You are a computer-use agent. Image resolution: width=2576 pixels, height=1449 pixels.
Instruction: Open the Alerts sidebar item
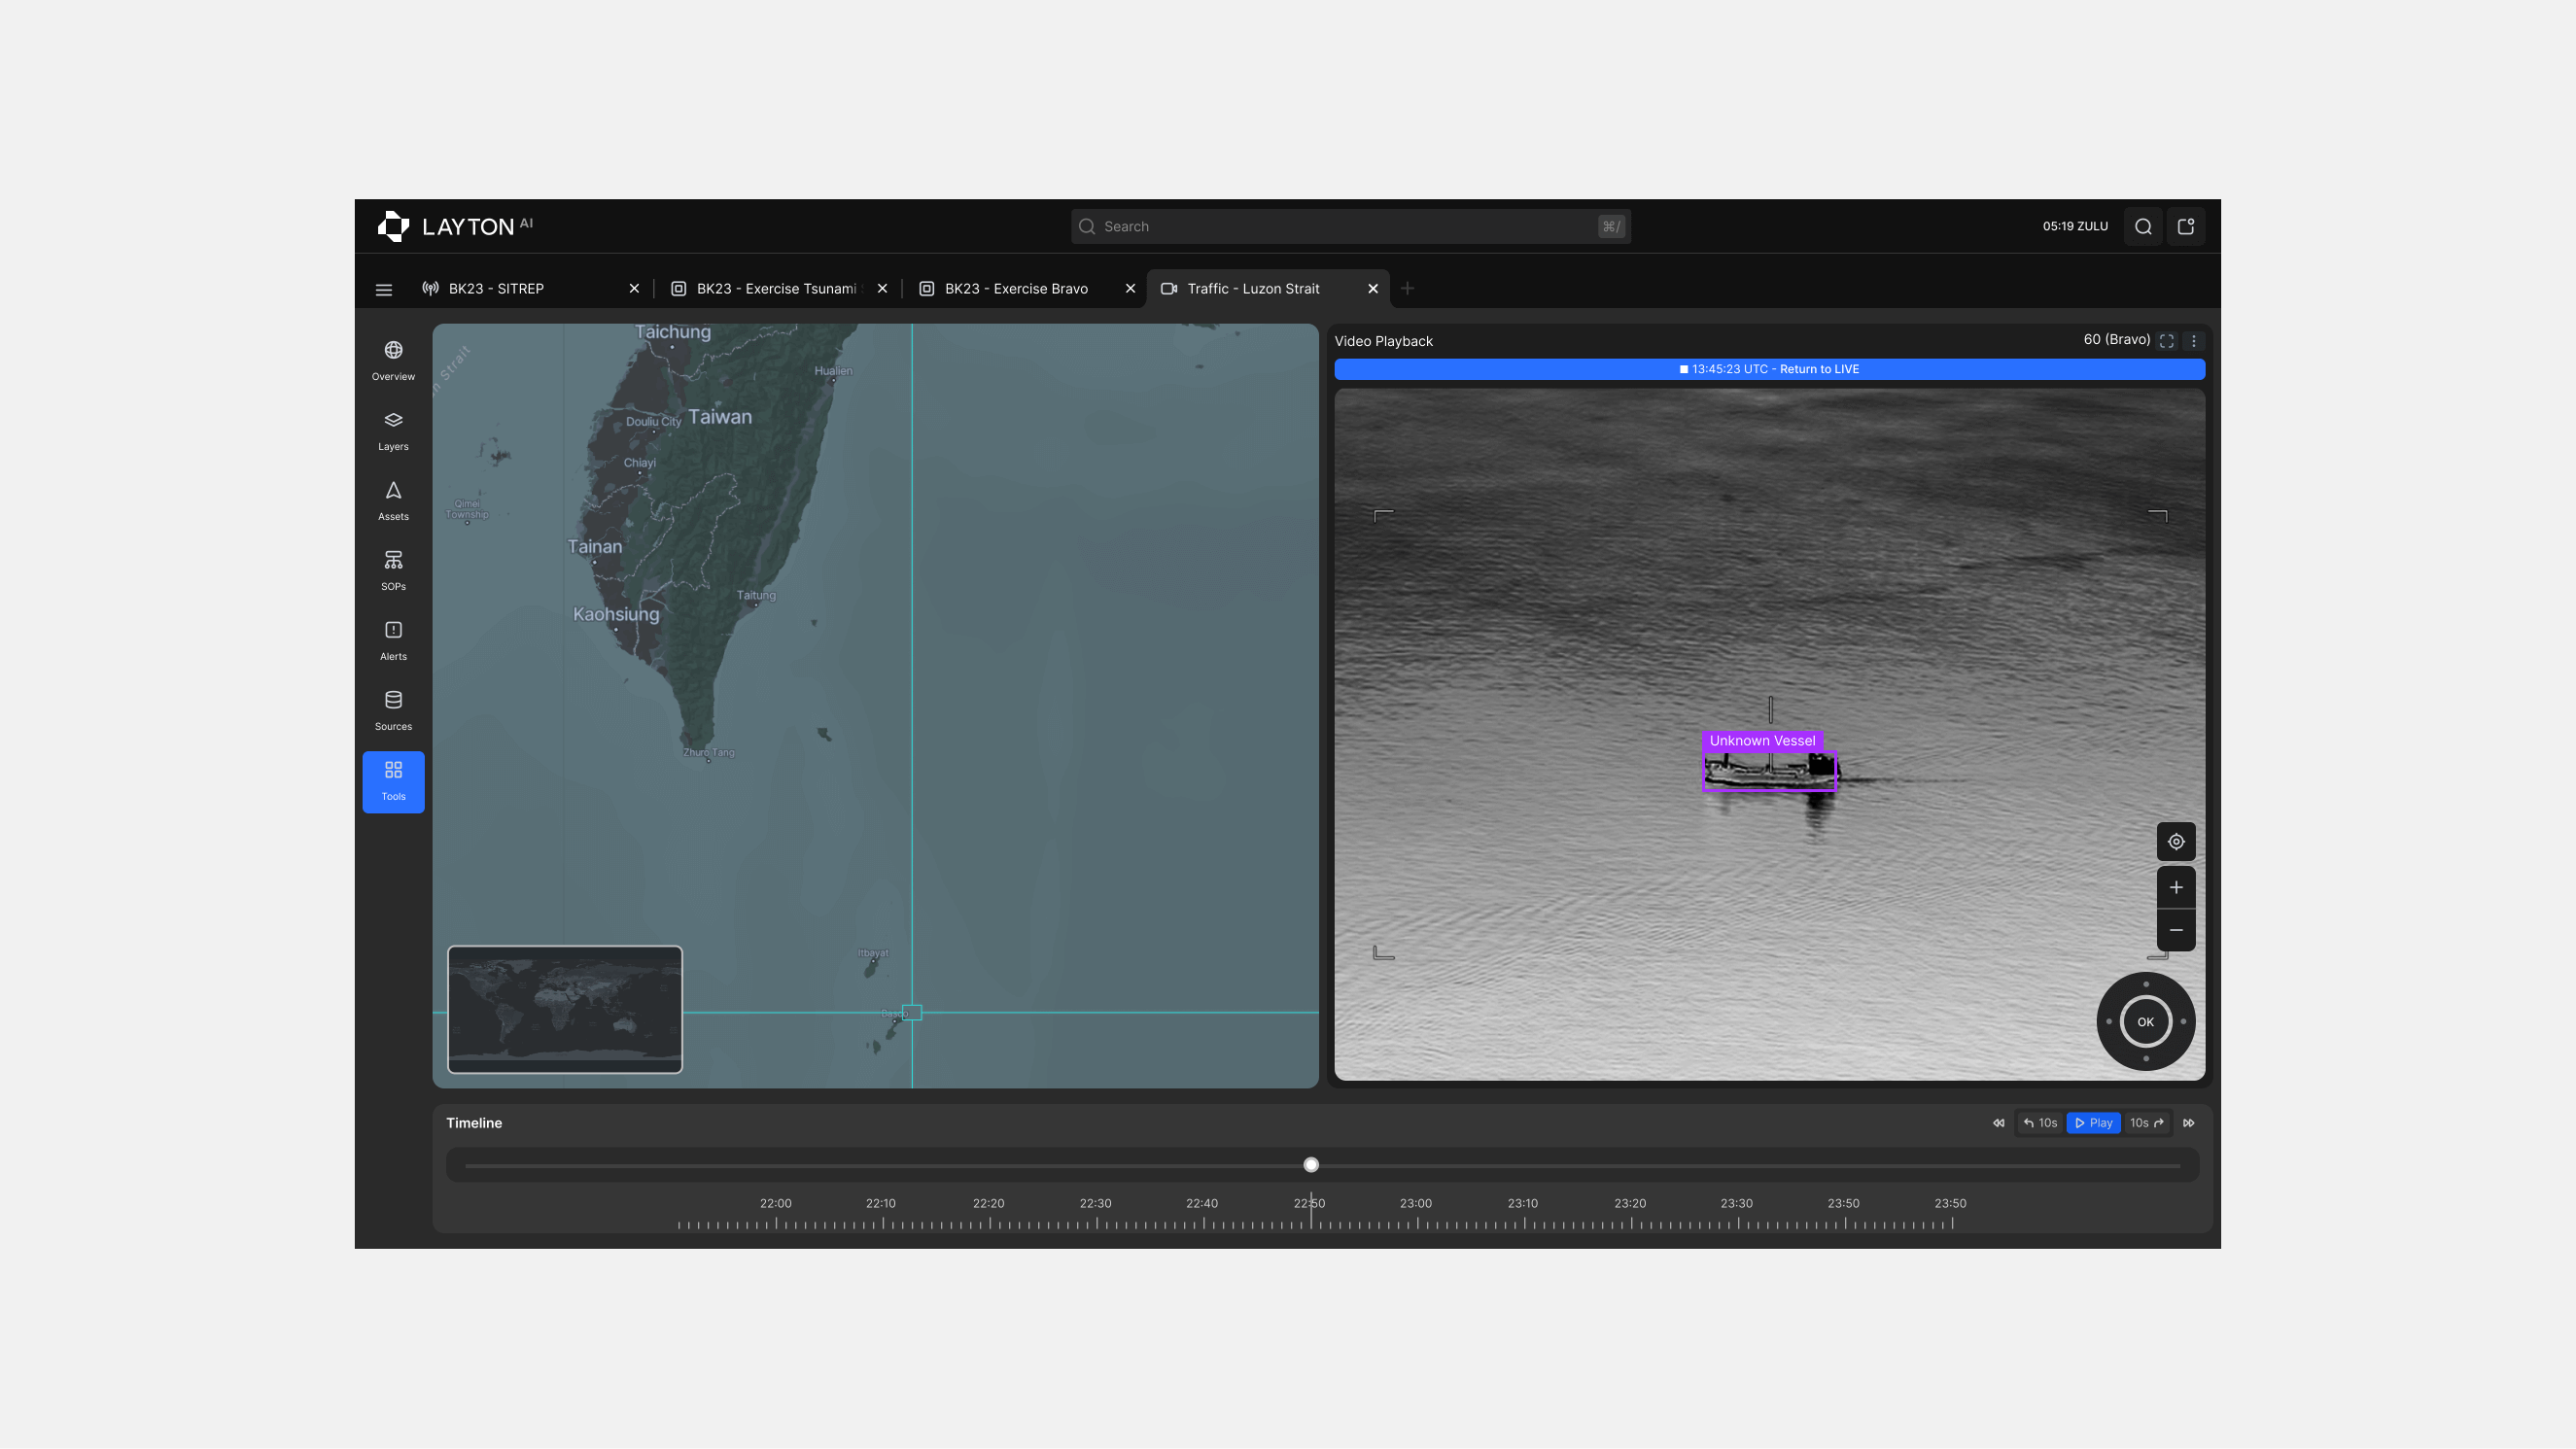click(393, 641)
